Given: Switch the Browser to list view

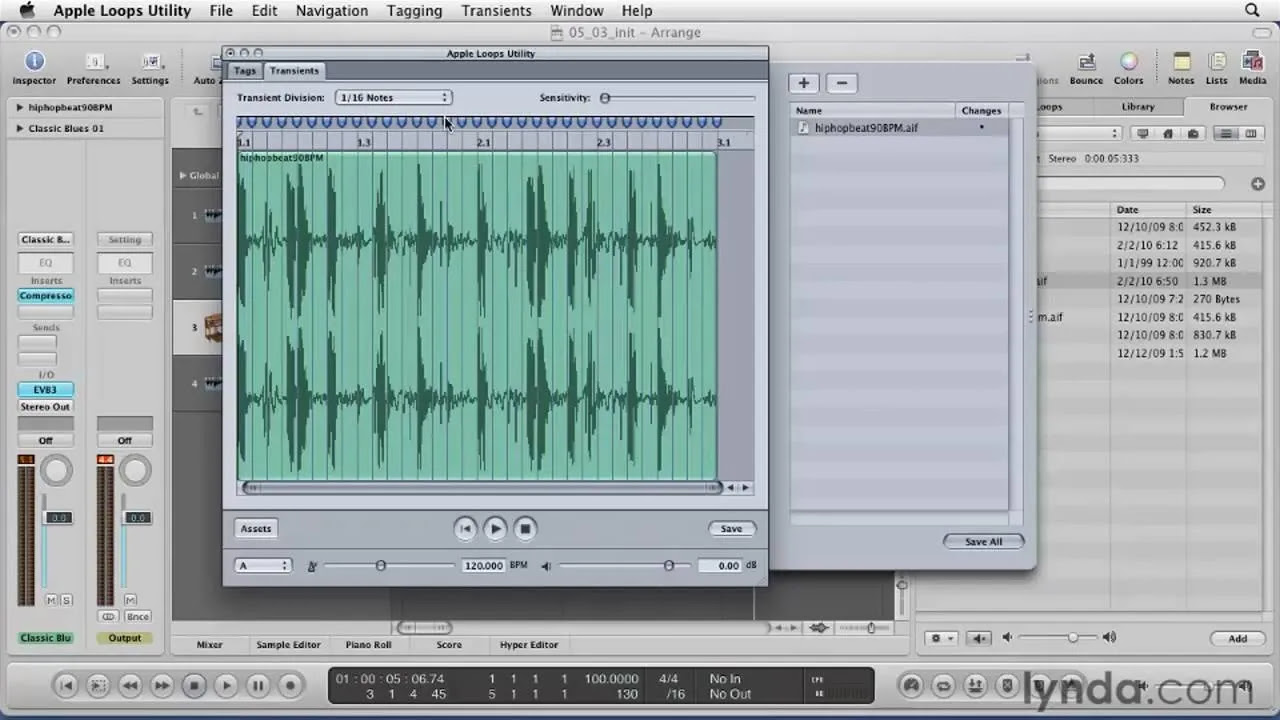Looking at the screenshot, I should 1225,133.
